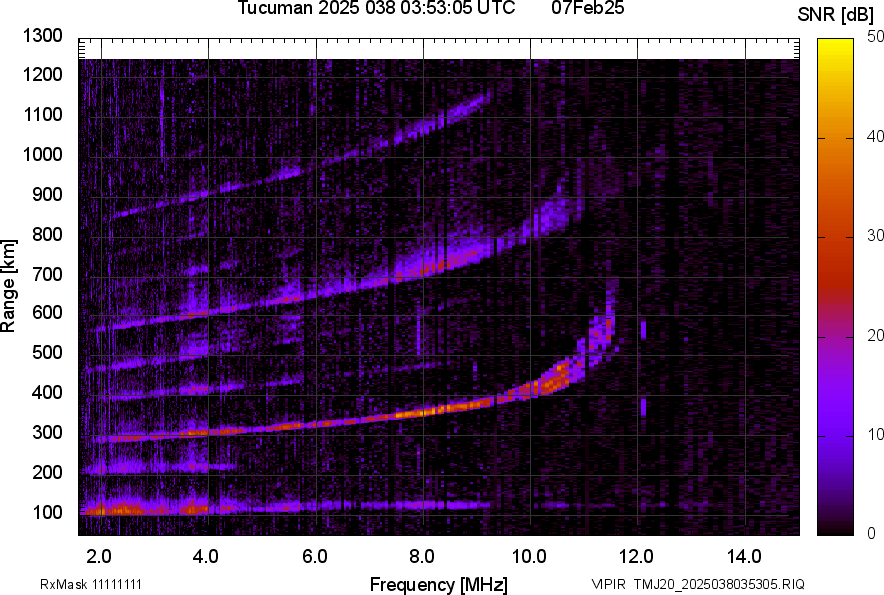Click colorbar tick value 50

(875, 37)
